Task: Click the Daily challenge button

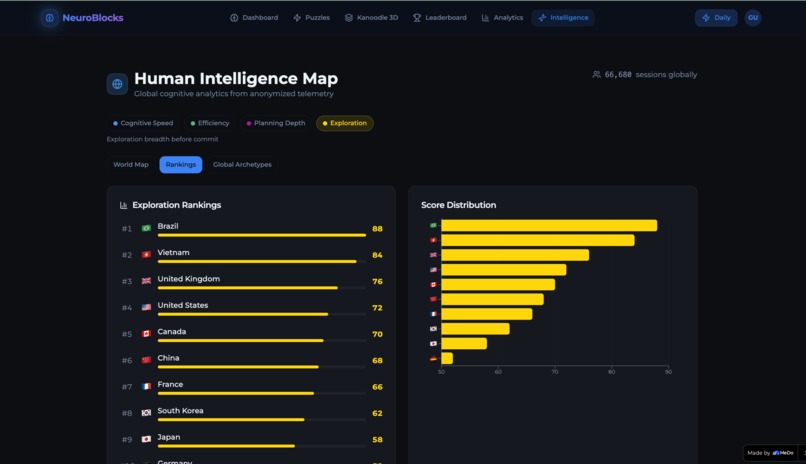Action: (x=716, y=17)
